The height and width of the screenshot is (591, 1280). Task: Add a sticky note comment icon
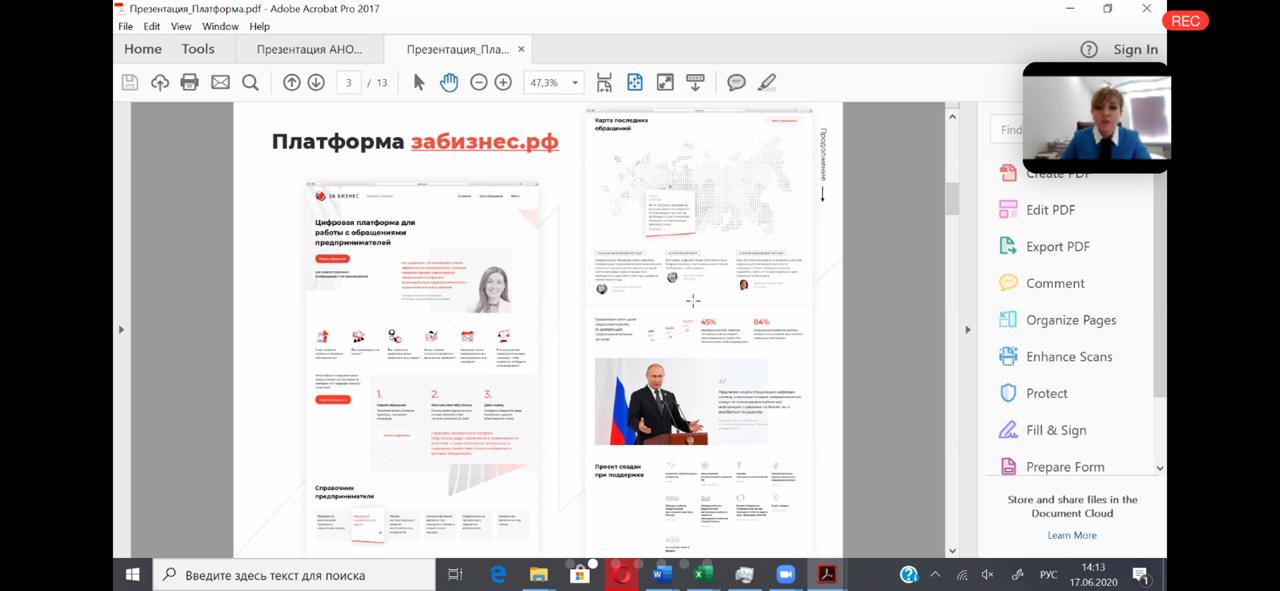click(737, 83)
